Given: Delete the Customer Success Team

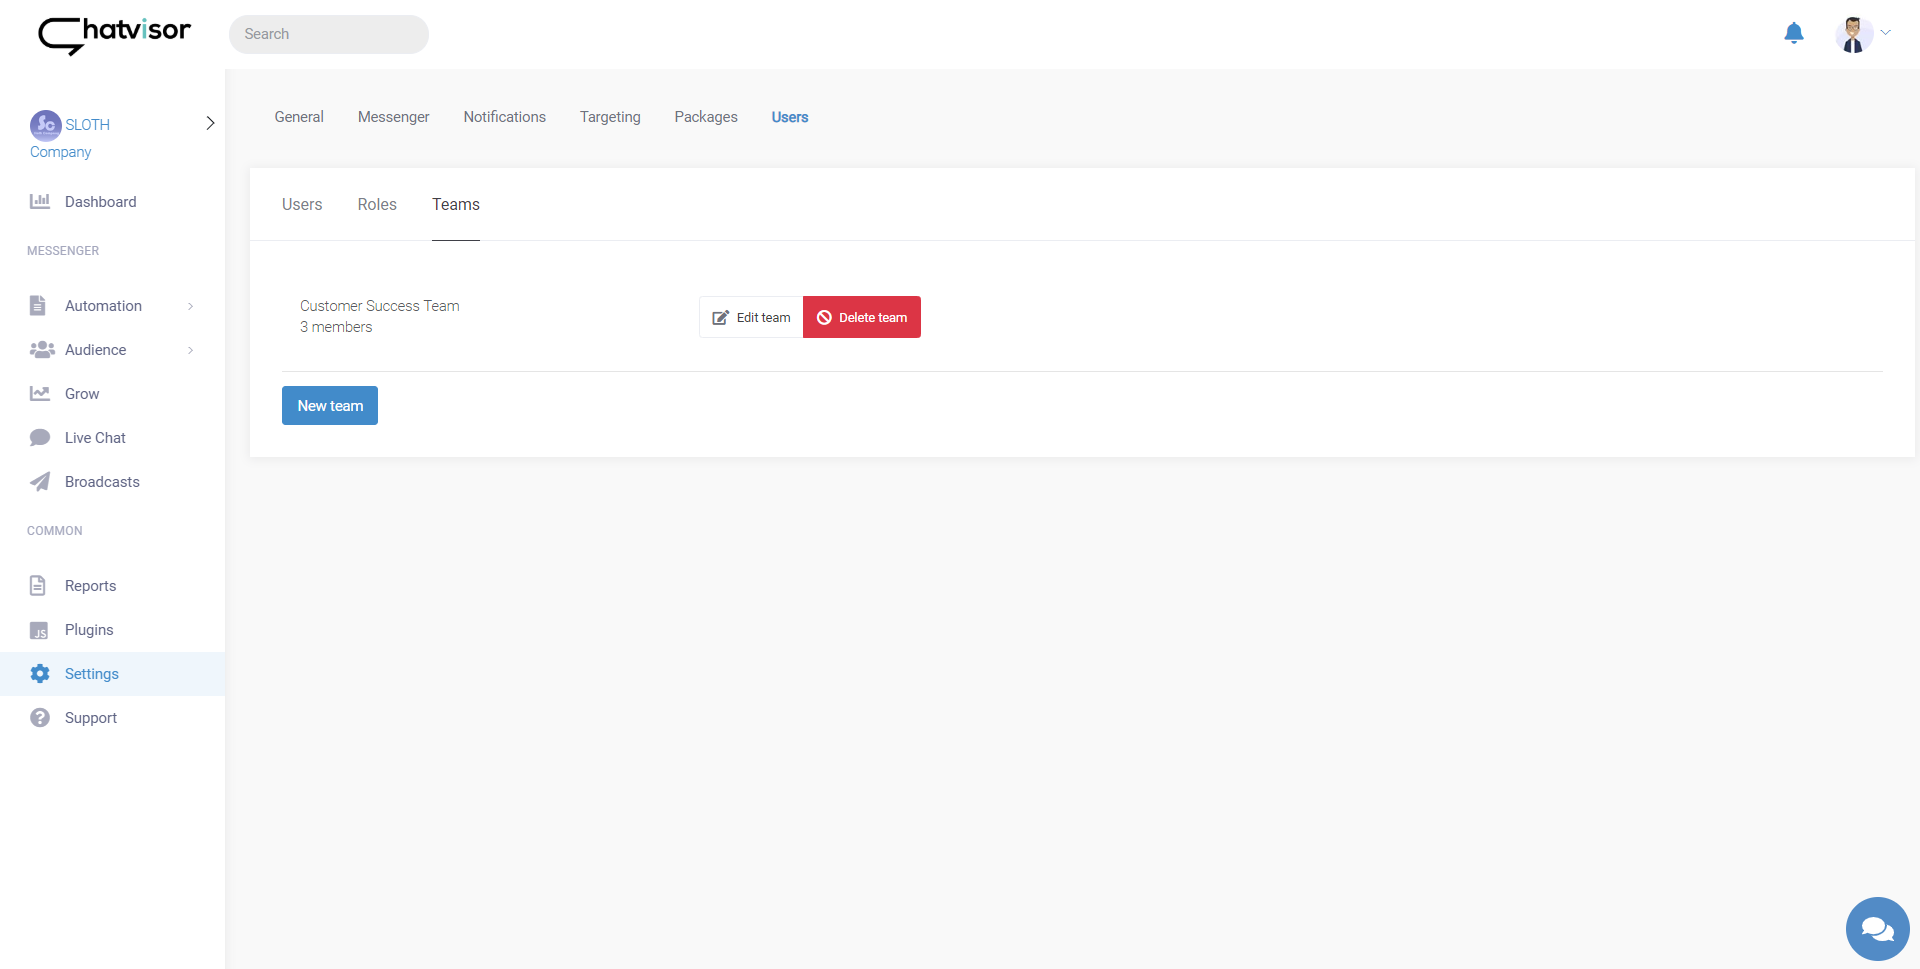Looking at the screenshot, I should coord(862,317).
